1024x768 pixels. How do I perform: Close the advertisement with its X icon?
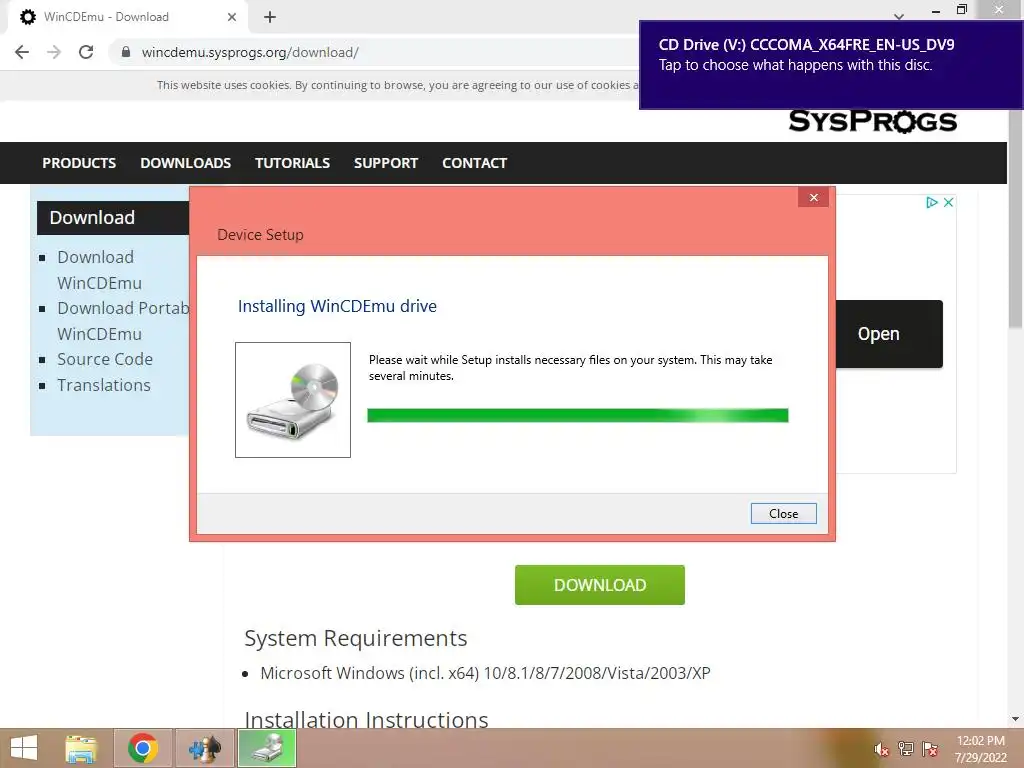pyautogui.click(x=948, y=202)
